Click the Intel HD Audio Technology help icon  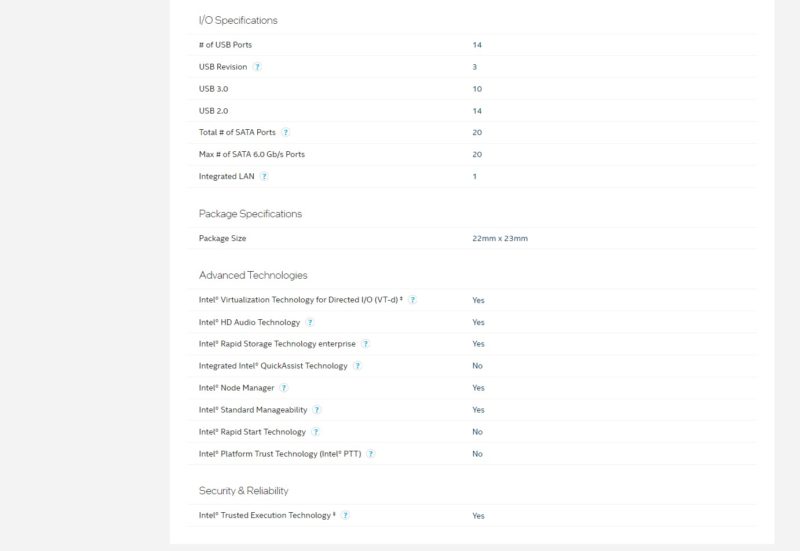(310, 322)
